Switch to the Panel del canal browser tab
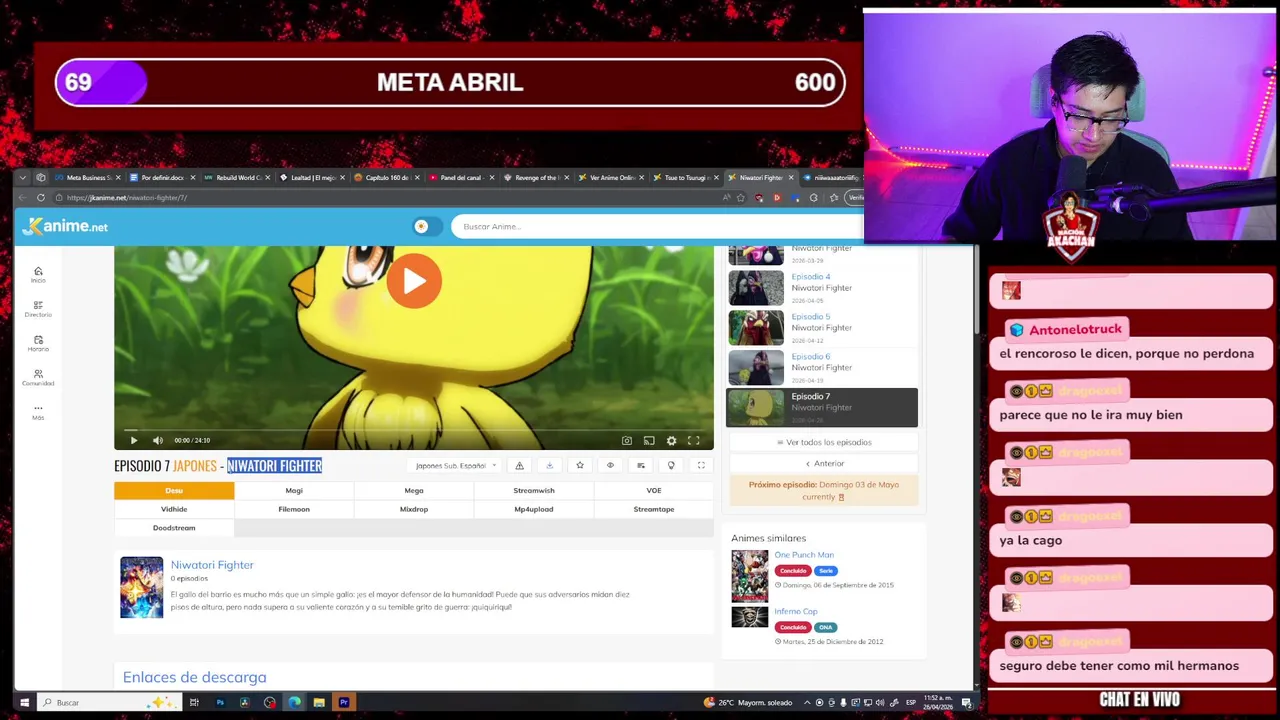Image resolution: width=1280 pixels, height=720 pixels. coord(460,178)
